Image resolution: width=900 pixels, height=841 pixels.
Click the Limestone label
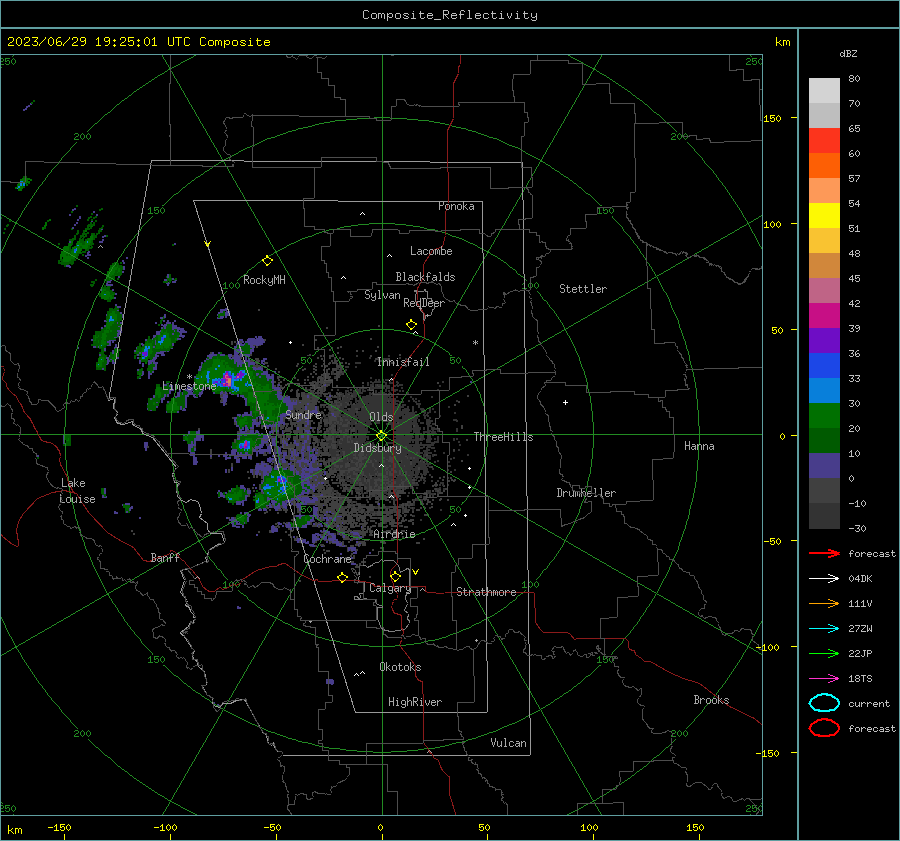189,386
